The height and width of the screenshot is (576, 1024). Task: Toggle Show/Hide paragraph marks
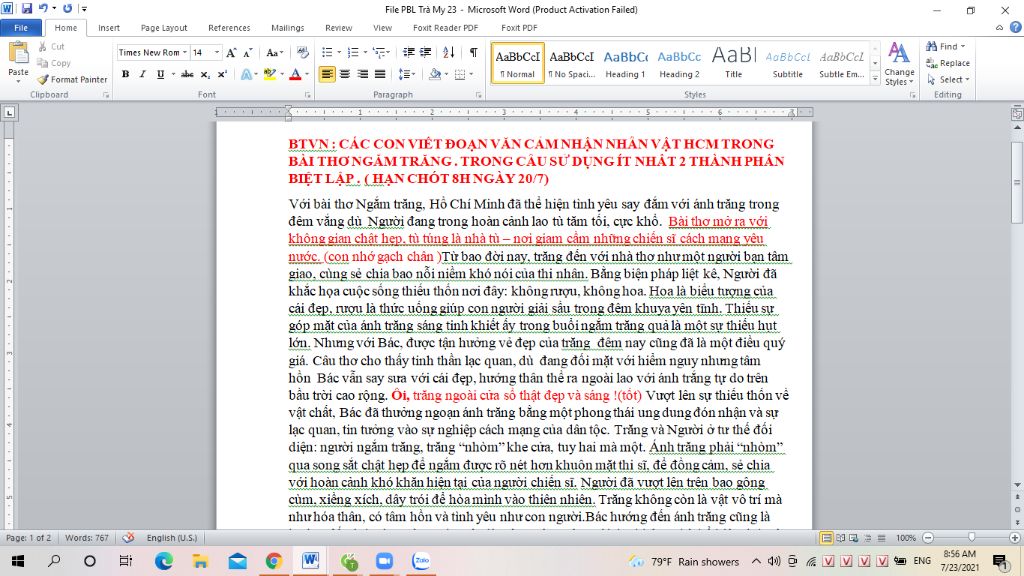473,52
